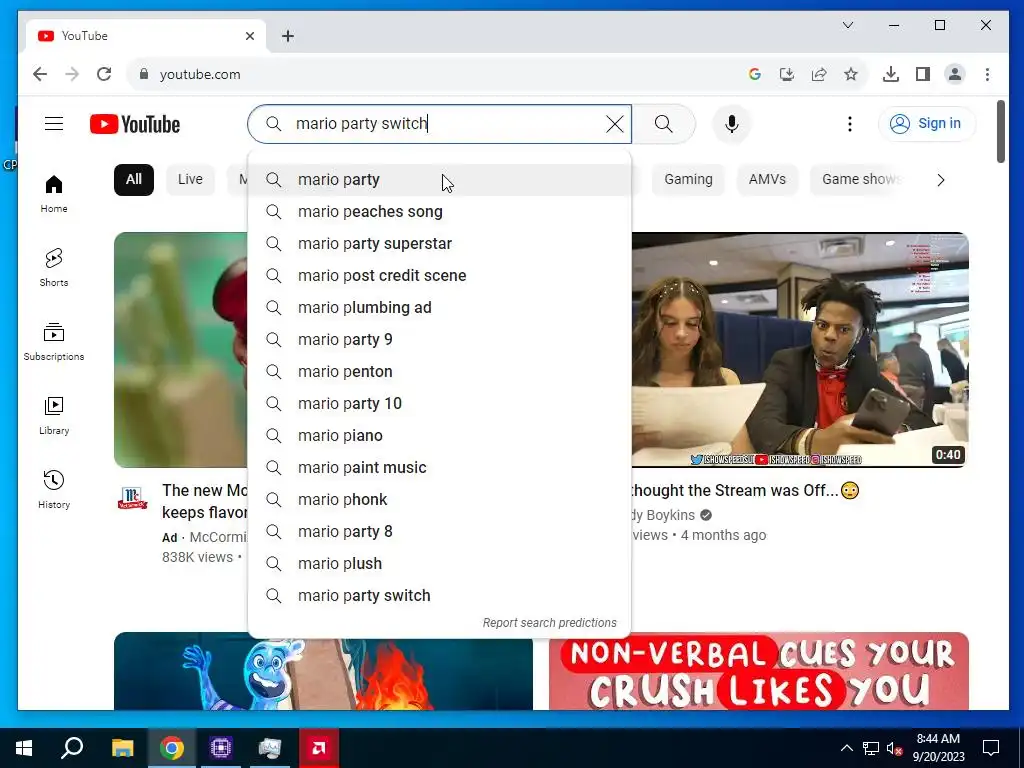Open Library in the sidebar
Viewport: 1024px width, 768px height.
pyautogui.click(x=54, y=415)
